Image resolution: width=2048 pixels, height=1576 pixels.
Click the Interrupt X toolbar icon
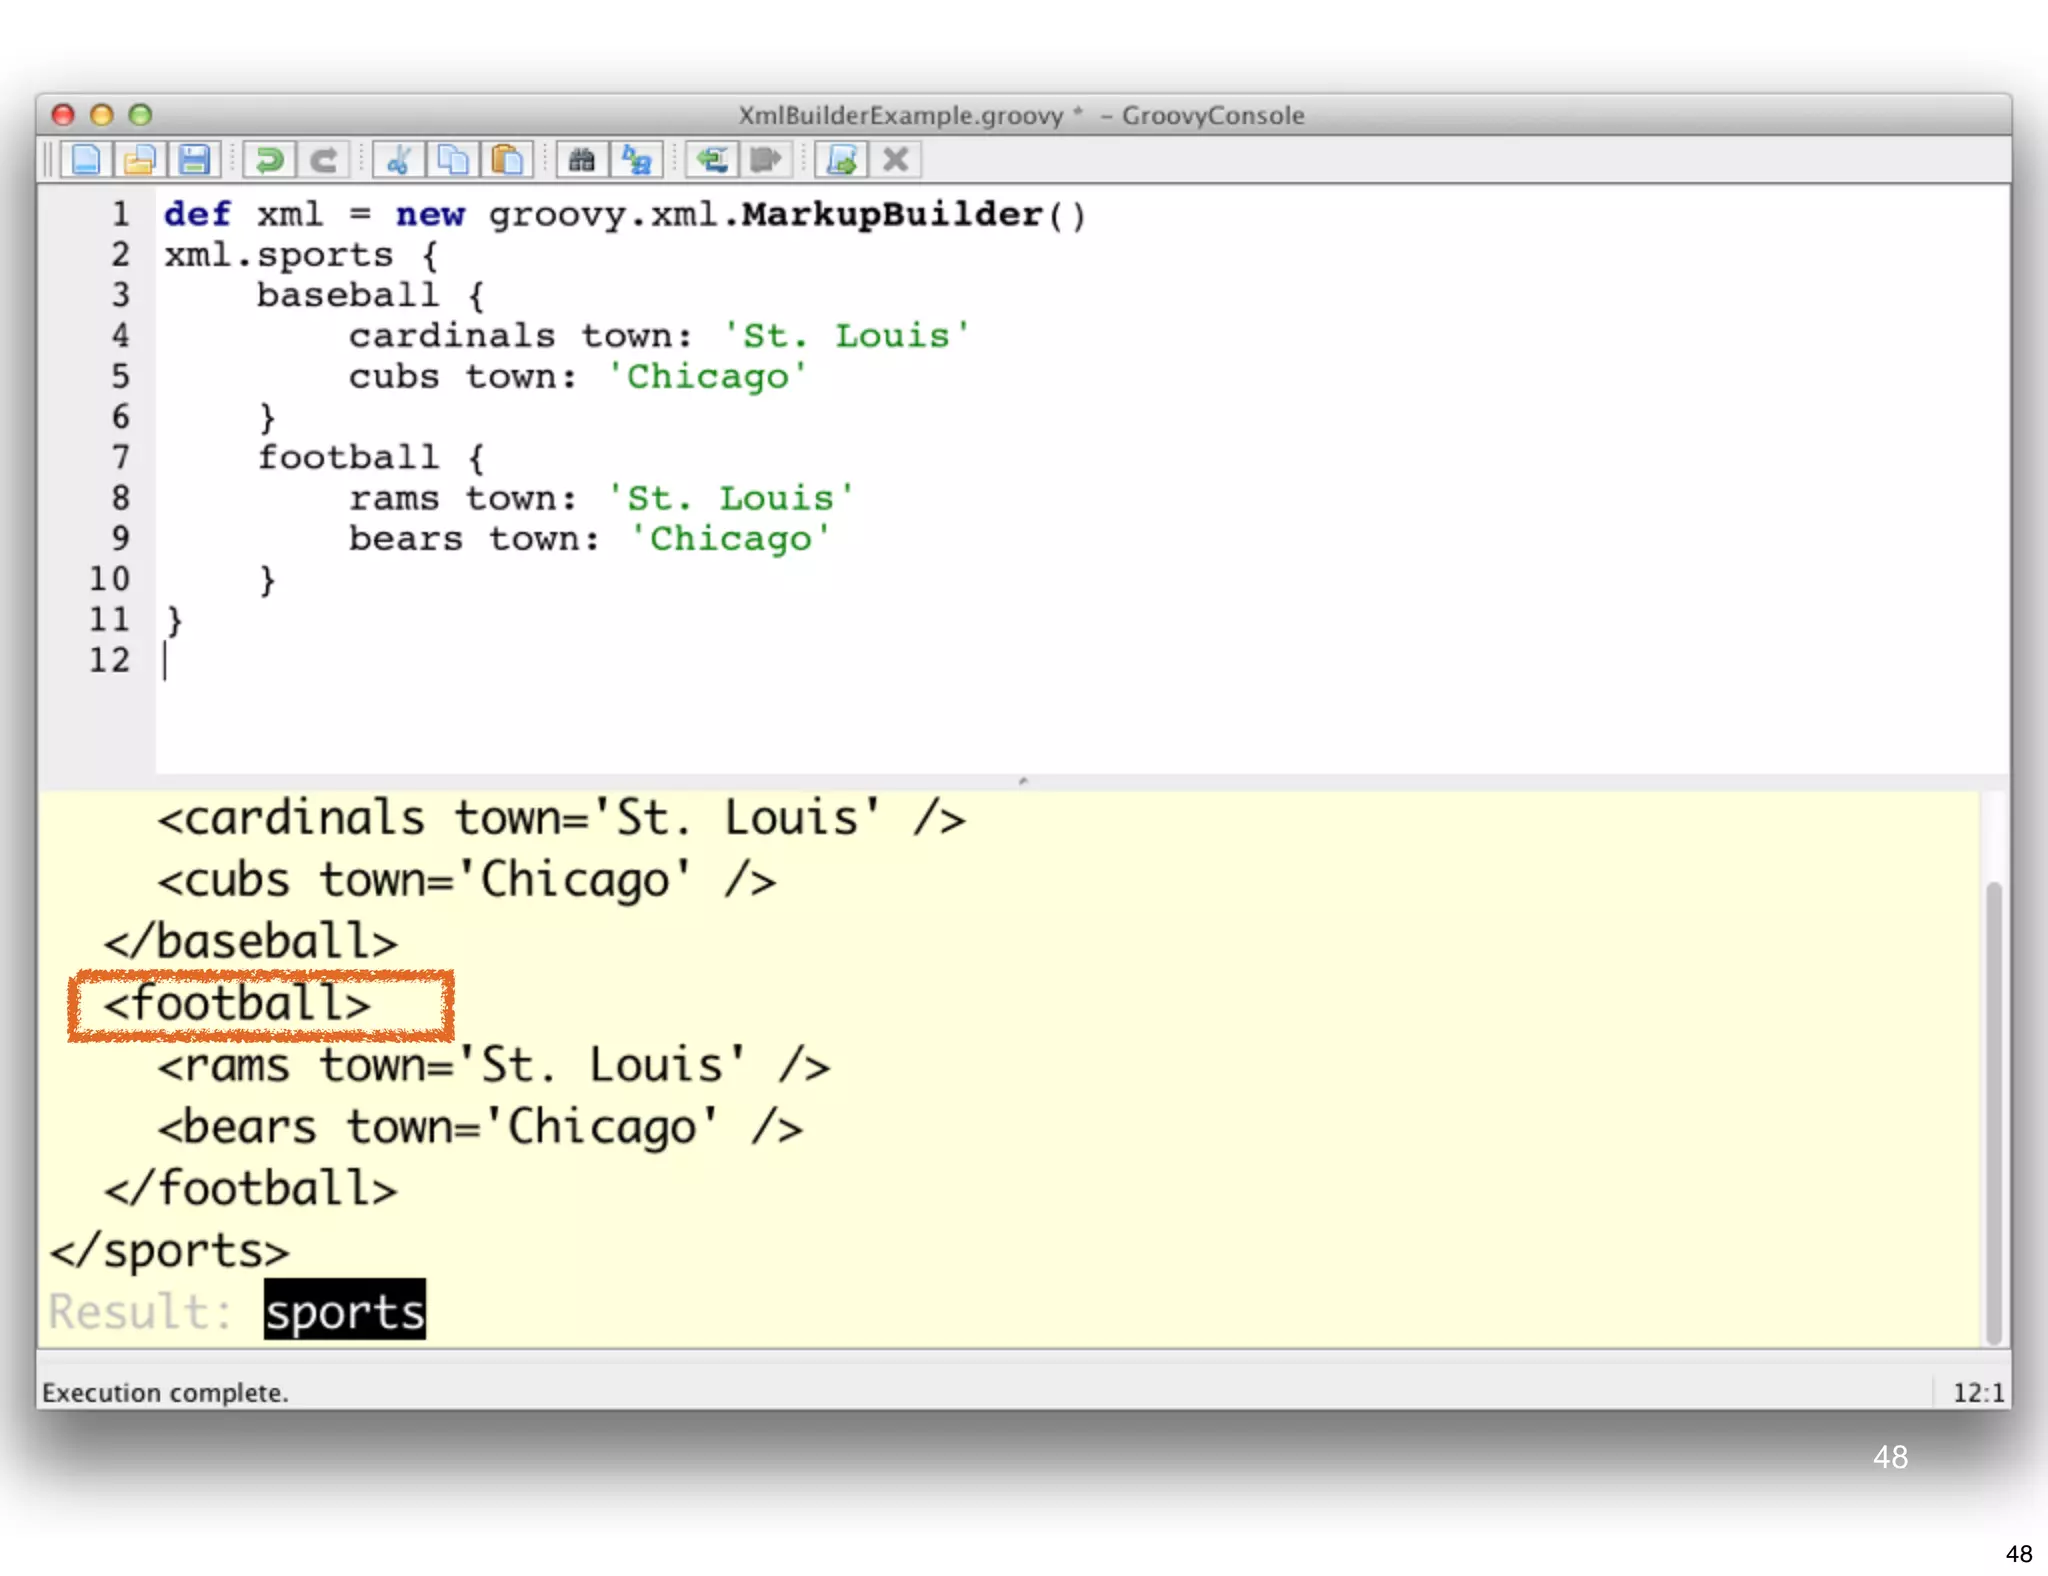pyautogui.click(x=896, y=160)
